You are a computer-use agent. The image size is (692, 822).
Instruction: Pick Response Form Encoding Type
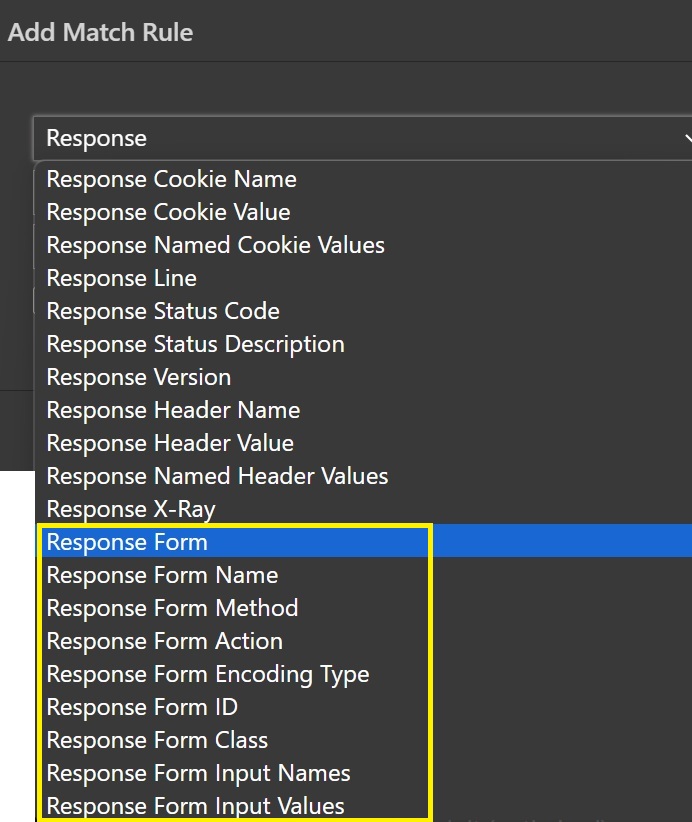pos(208,675)
